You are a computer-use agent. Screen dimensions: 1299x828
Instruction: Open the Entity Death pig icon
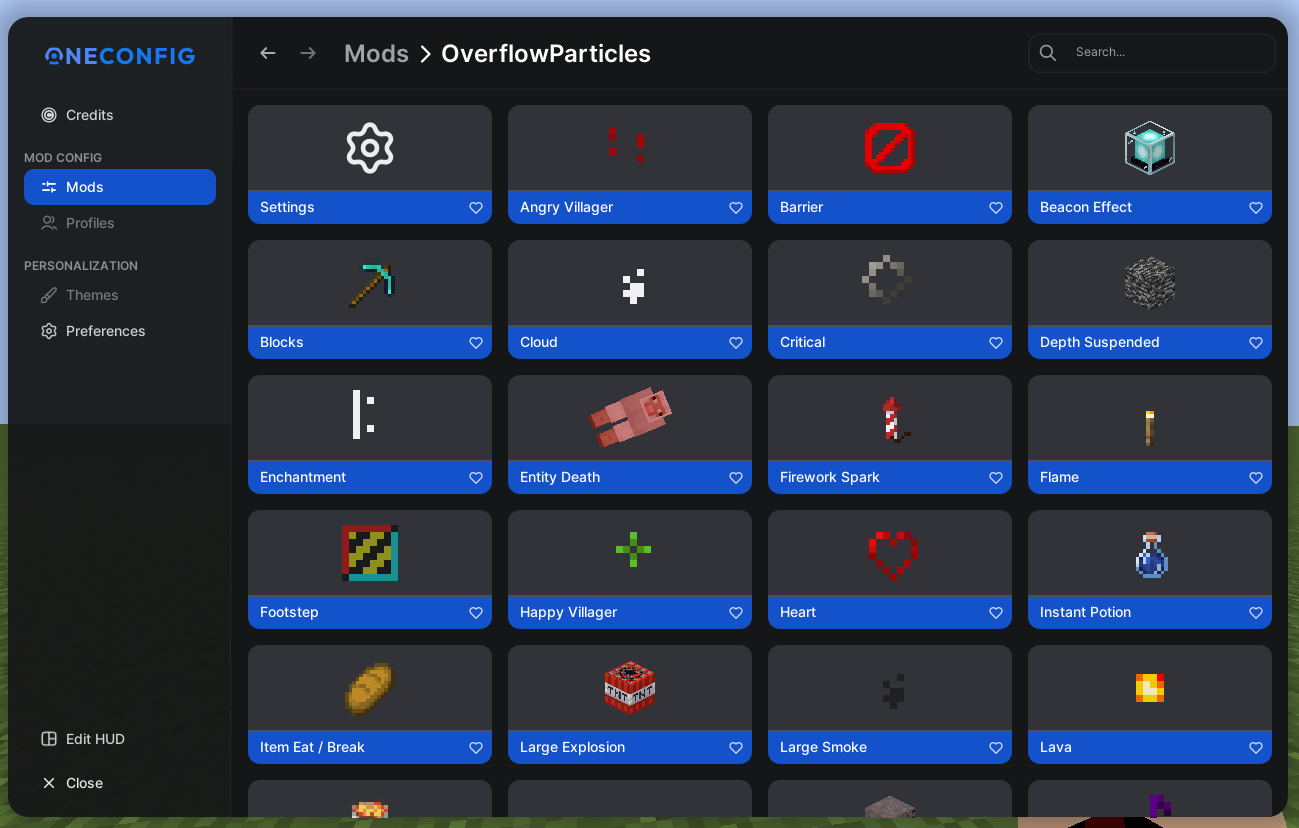coord(630,416)
